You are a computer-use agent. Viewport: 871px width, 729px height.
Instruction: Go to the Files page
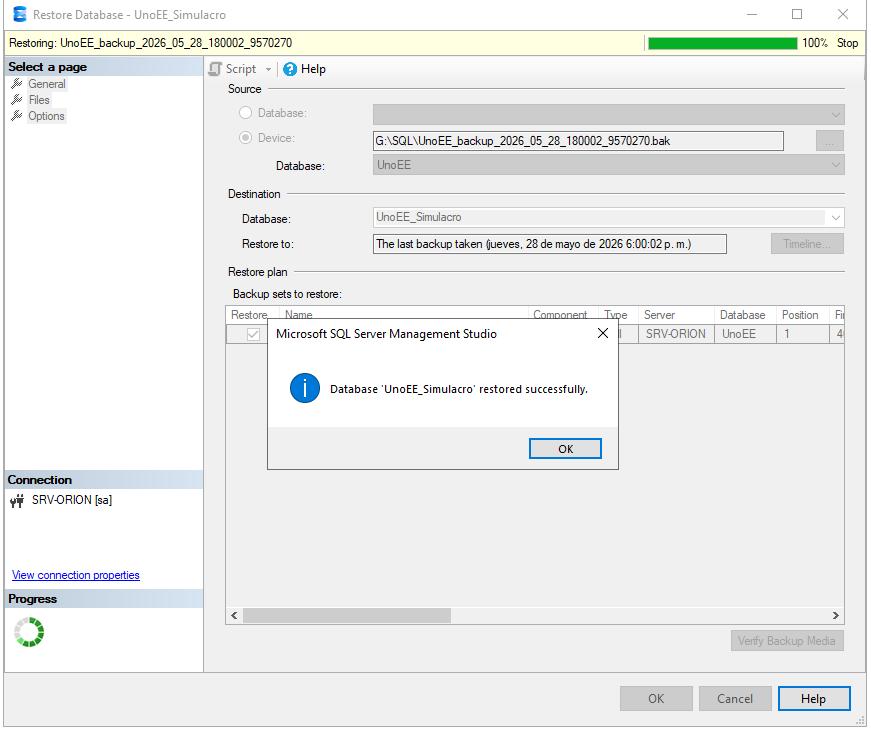[x=39, y=100]
